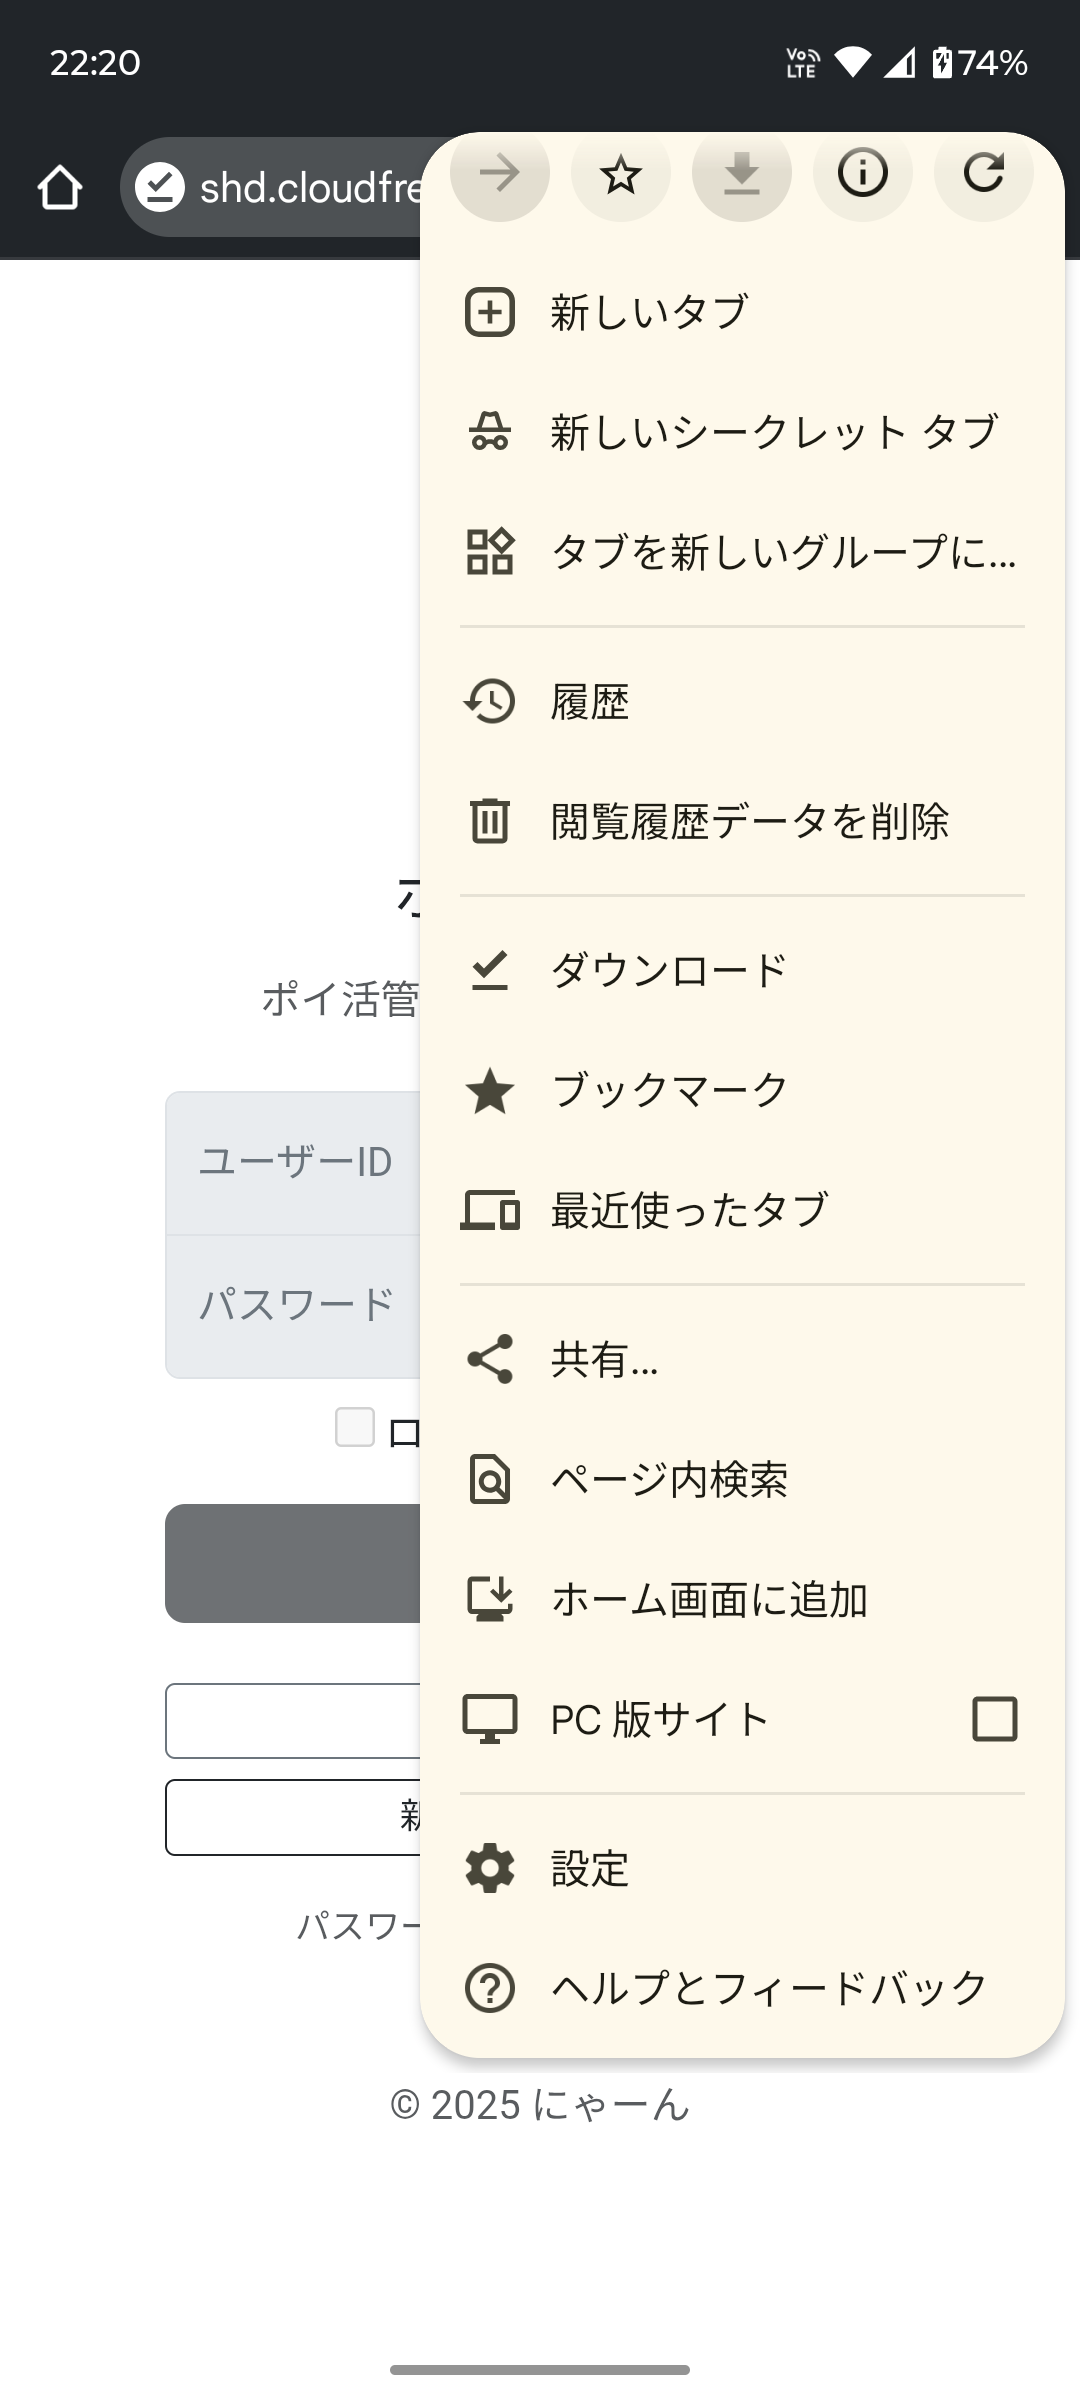Open 履歴 from the menu
This screenshot has width=1080, height=2400.
click(589, 703)
